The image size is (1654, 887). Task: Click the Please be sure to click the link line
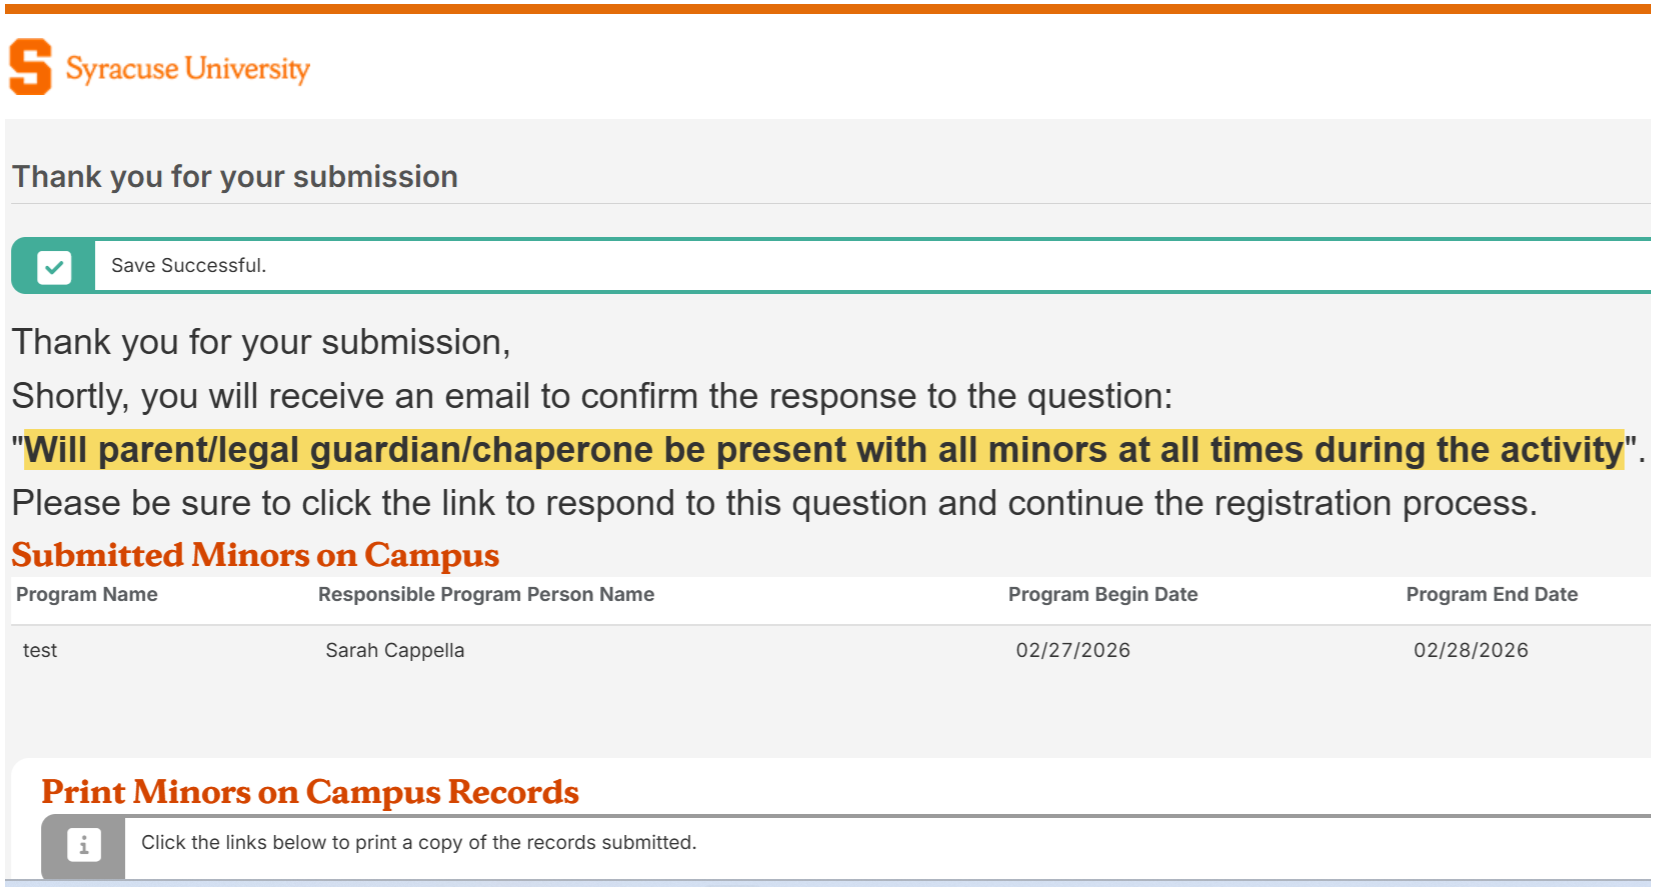774,503
